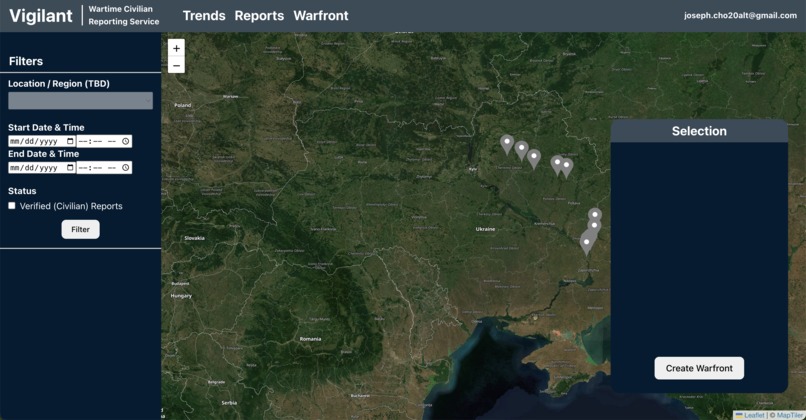Click the End Time clock icon
Viewport: 806px width, 420px height.
click(125, 168)
